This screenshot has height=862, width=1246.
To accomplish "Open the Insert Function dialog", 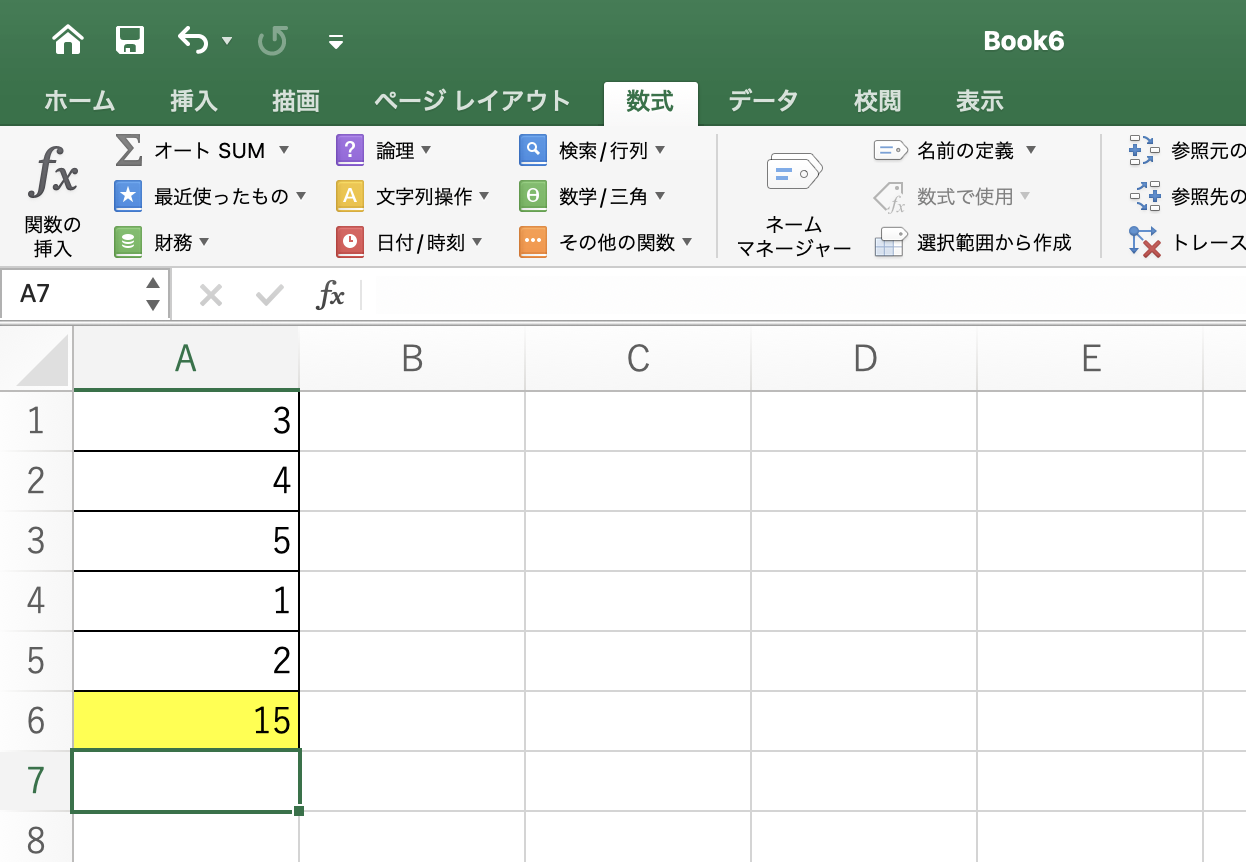I will pos(52,195).
